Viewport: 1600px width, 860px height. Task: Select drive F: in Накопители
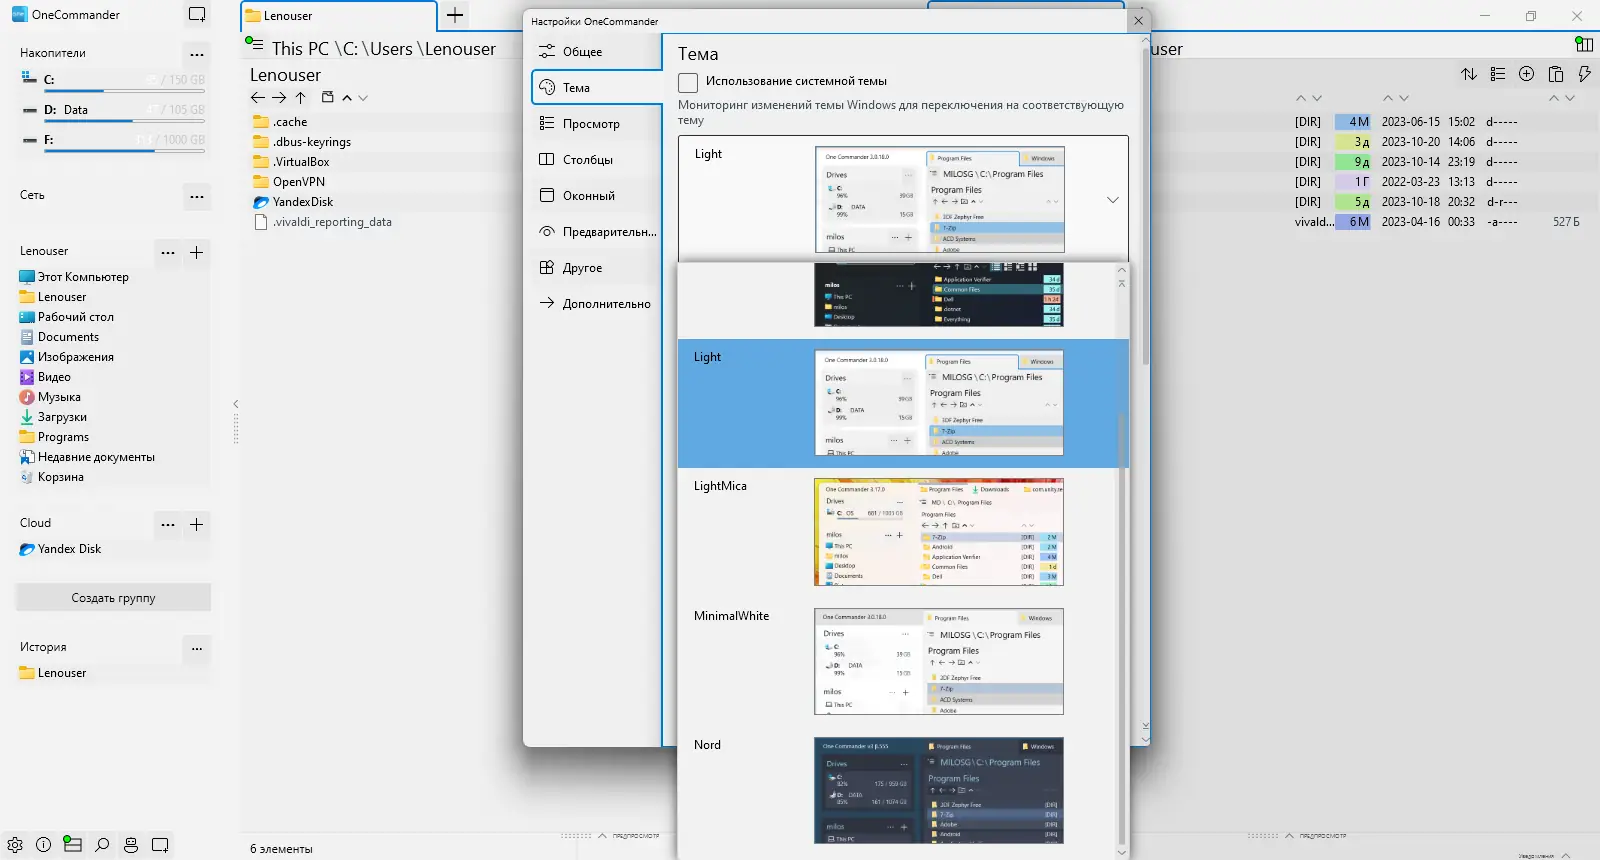(x=112, y=140)
